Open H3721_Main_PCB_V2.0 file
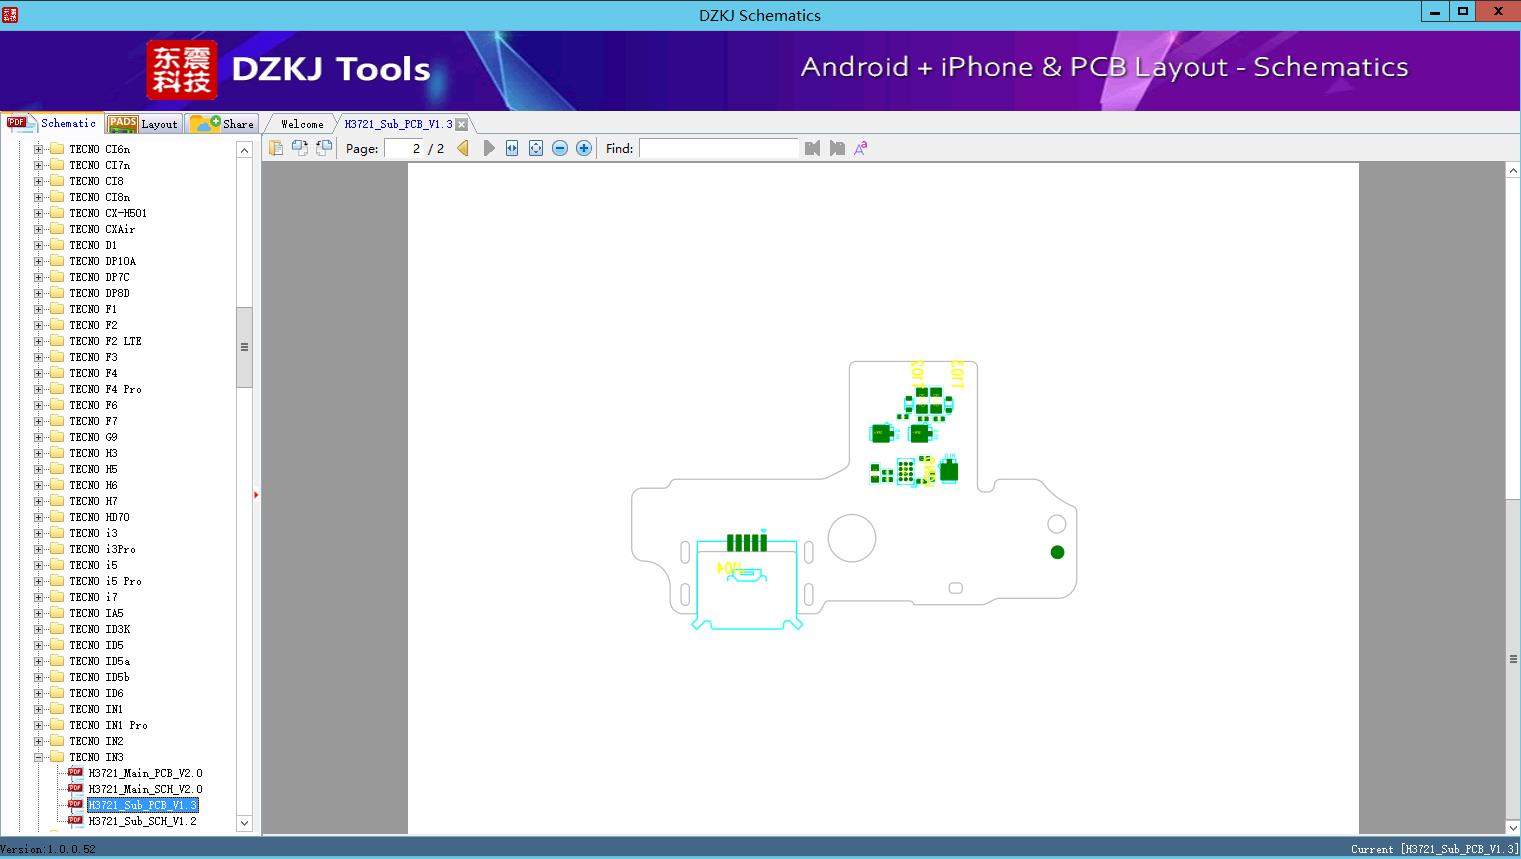Image resolution: width=1521 pixels, height=859 pixels. coord(145,773)
